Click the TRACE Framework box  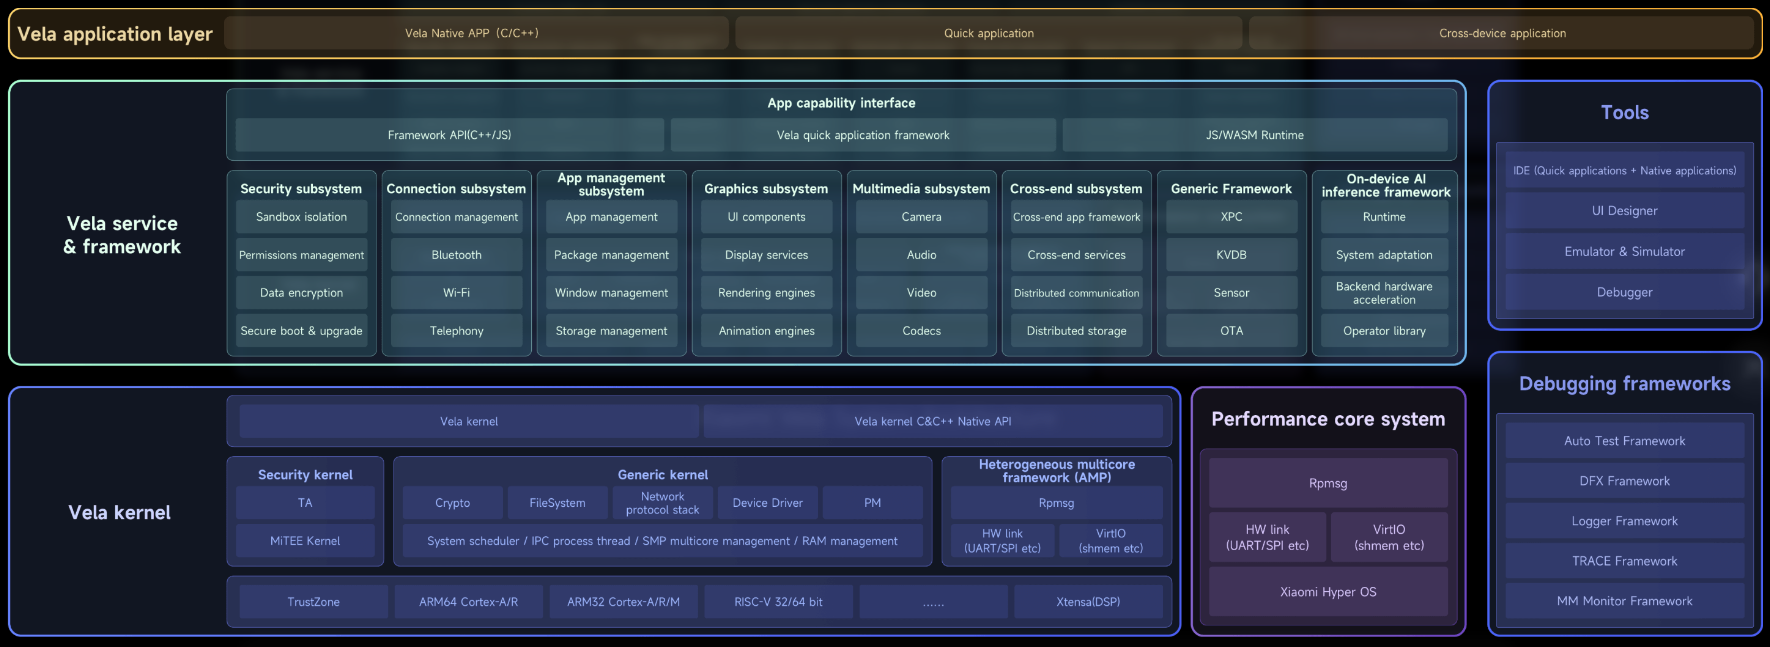point(1625,561)
